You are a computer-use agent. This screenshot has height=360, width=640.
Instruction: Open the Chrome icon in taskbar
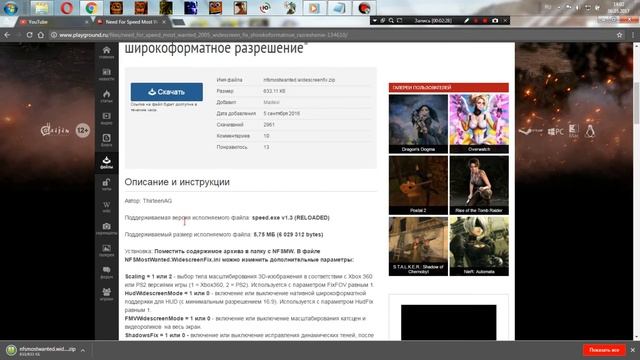pyautogui.click(x=91, y=8)
